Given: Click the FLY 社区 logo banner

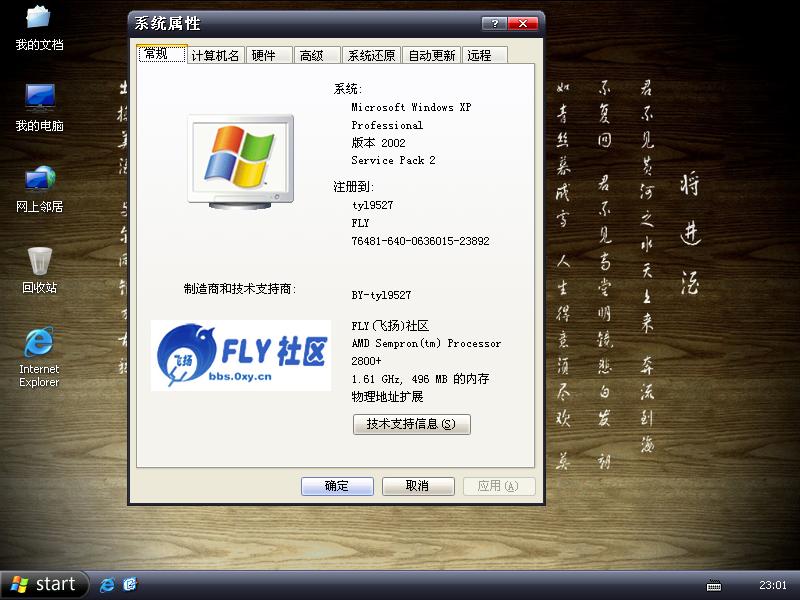Looking at the screenshot, I should pos(241,355).
